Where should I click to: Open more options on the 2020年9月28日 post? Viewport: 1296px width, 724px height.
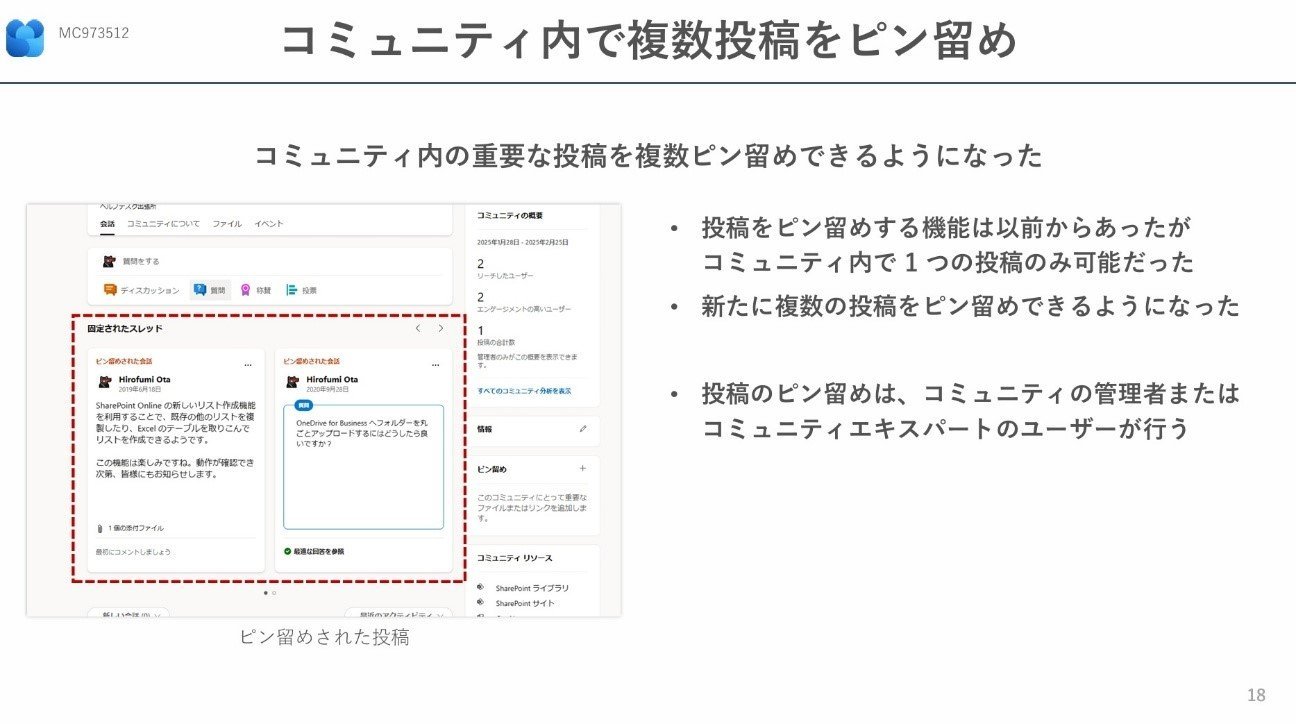point(436,364)
